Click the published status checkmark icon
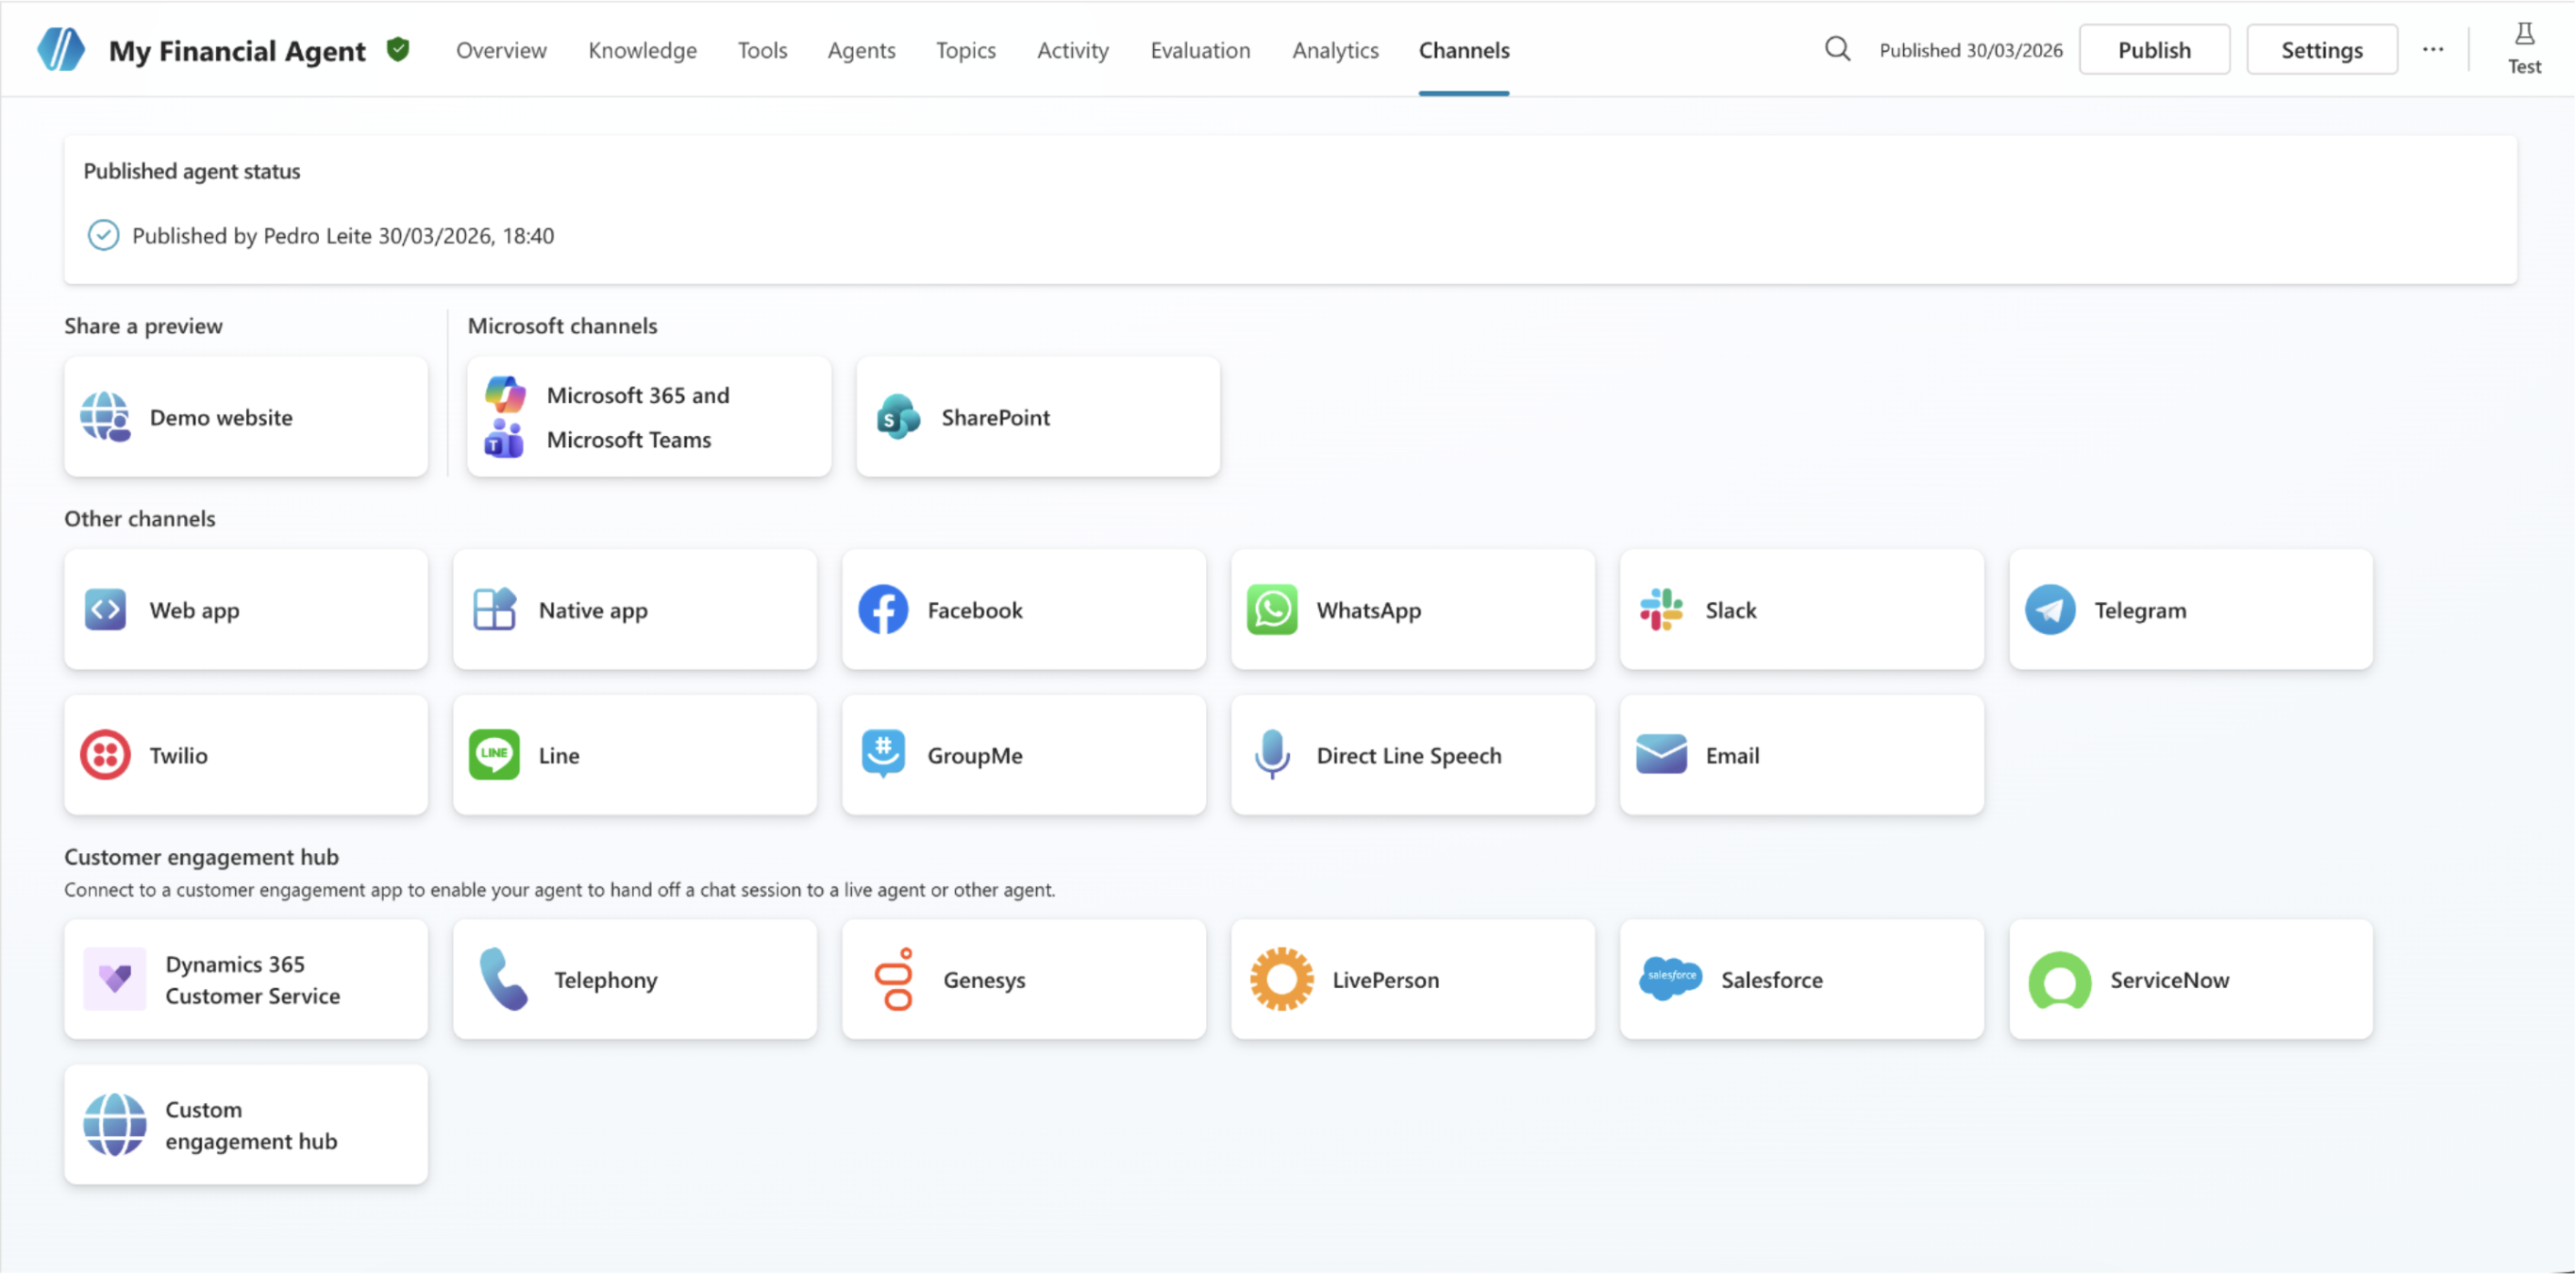This screenshot has width=2576, height=1274. coord(103,235)
